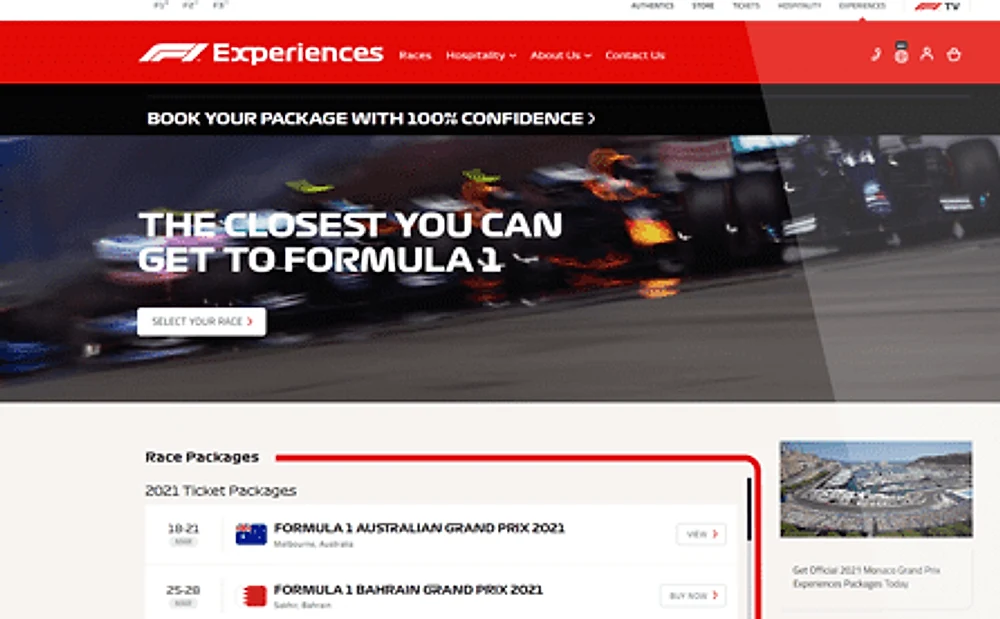This screenshot has height=619, width=1000.
Task: Open the currency selector icon
Action: (901, 53)
